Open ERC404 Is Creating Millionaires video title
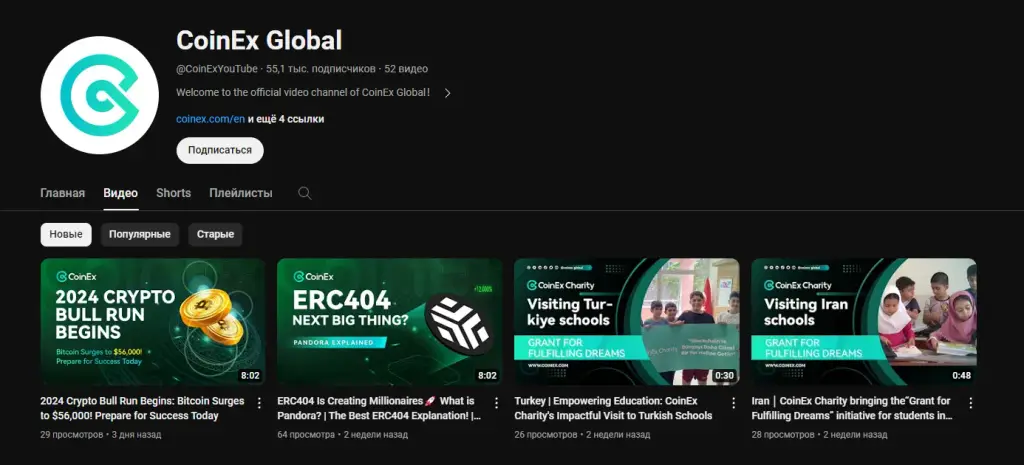This screenshot has width=1024, height=465. [x=379, y=408]
